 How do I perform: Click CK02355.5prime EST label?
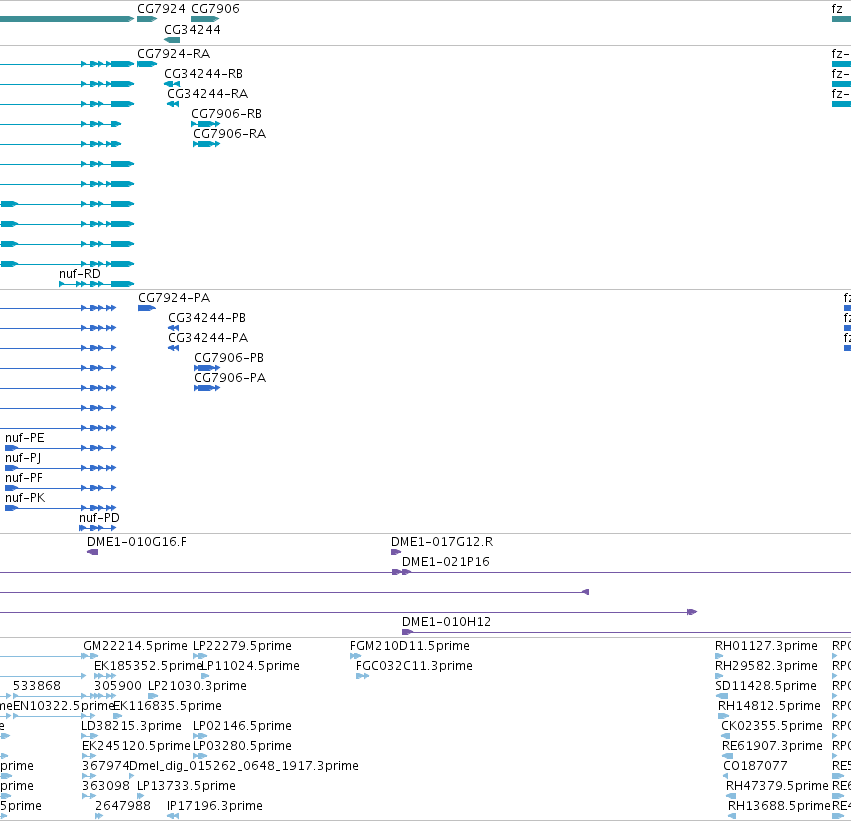772,727
